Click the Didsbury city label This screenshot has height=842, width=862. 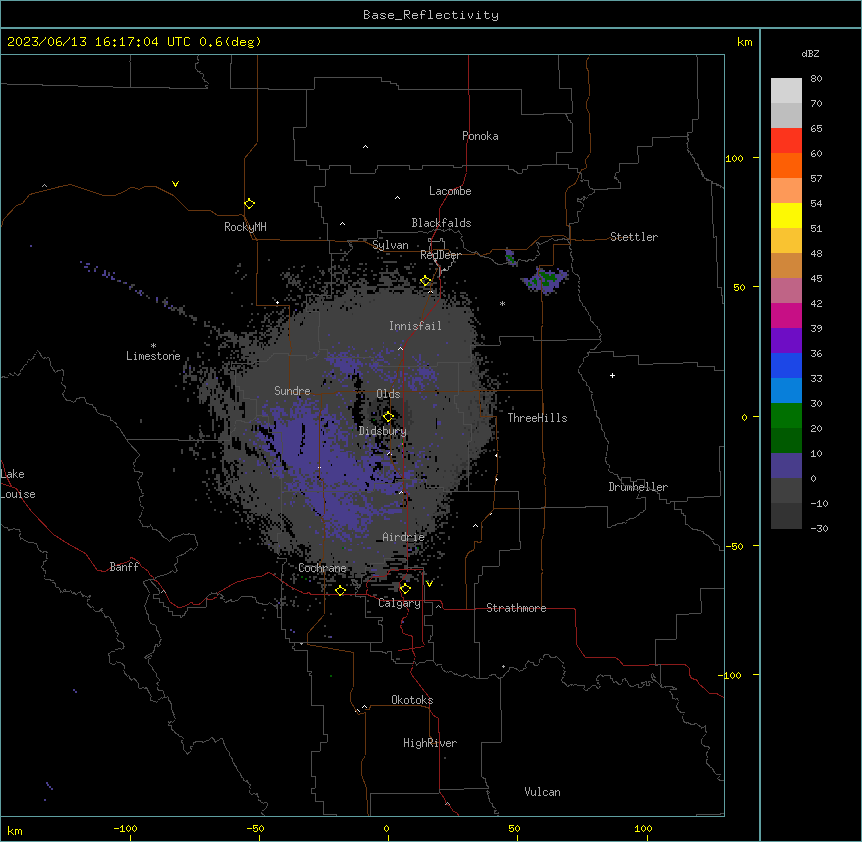click(x=383, y=431)
